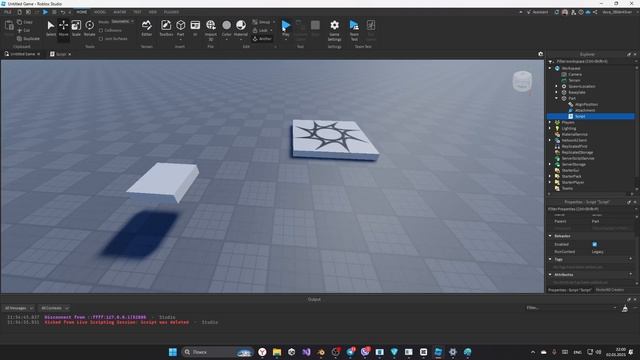Select ReplicatedStorage in the Explorer
Screen dimensions: 640x360
tap(577, 153)
